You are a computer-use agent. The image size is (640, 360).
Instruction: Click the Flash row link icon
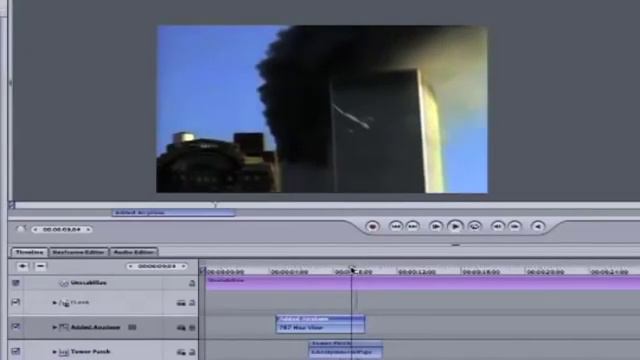pos(181,303)
